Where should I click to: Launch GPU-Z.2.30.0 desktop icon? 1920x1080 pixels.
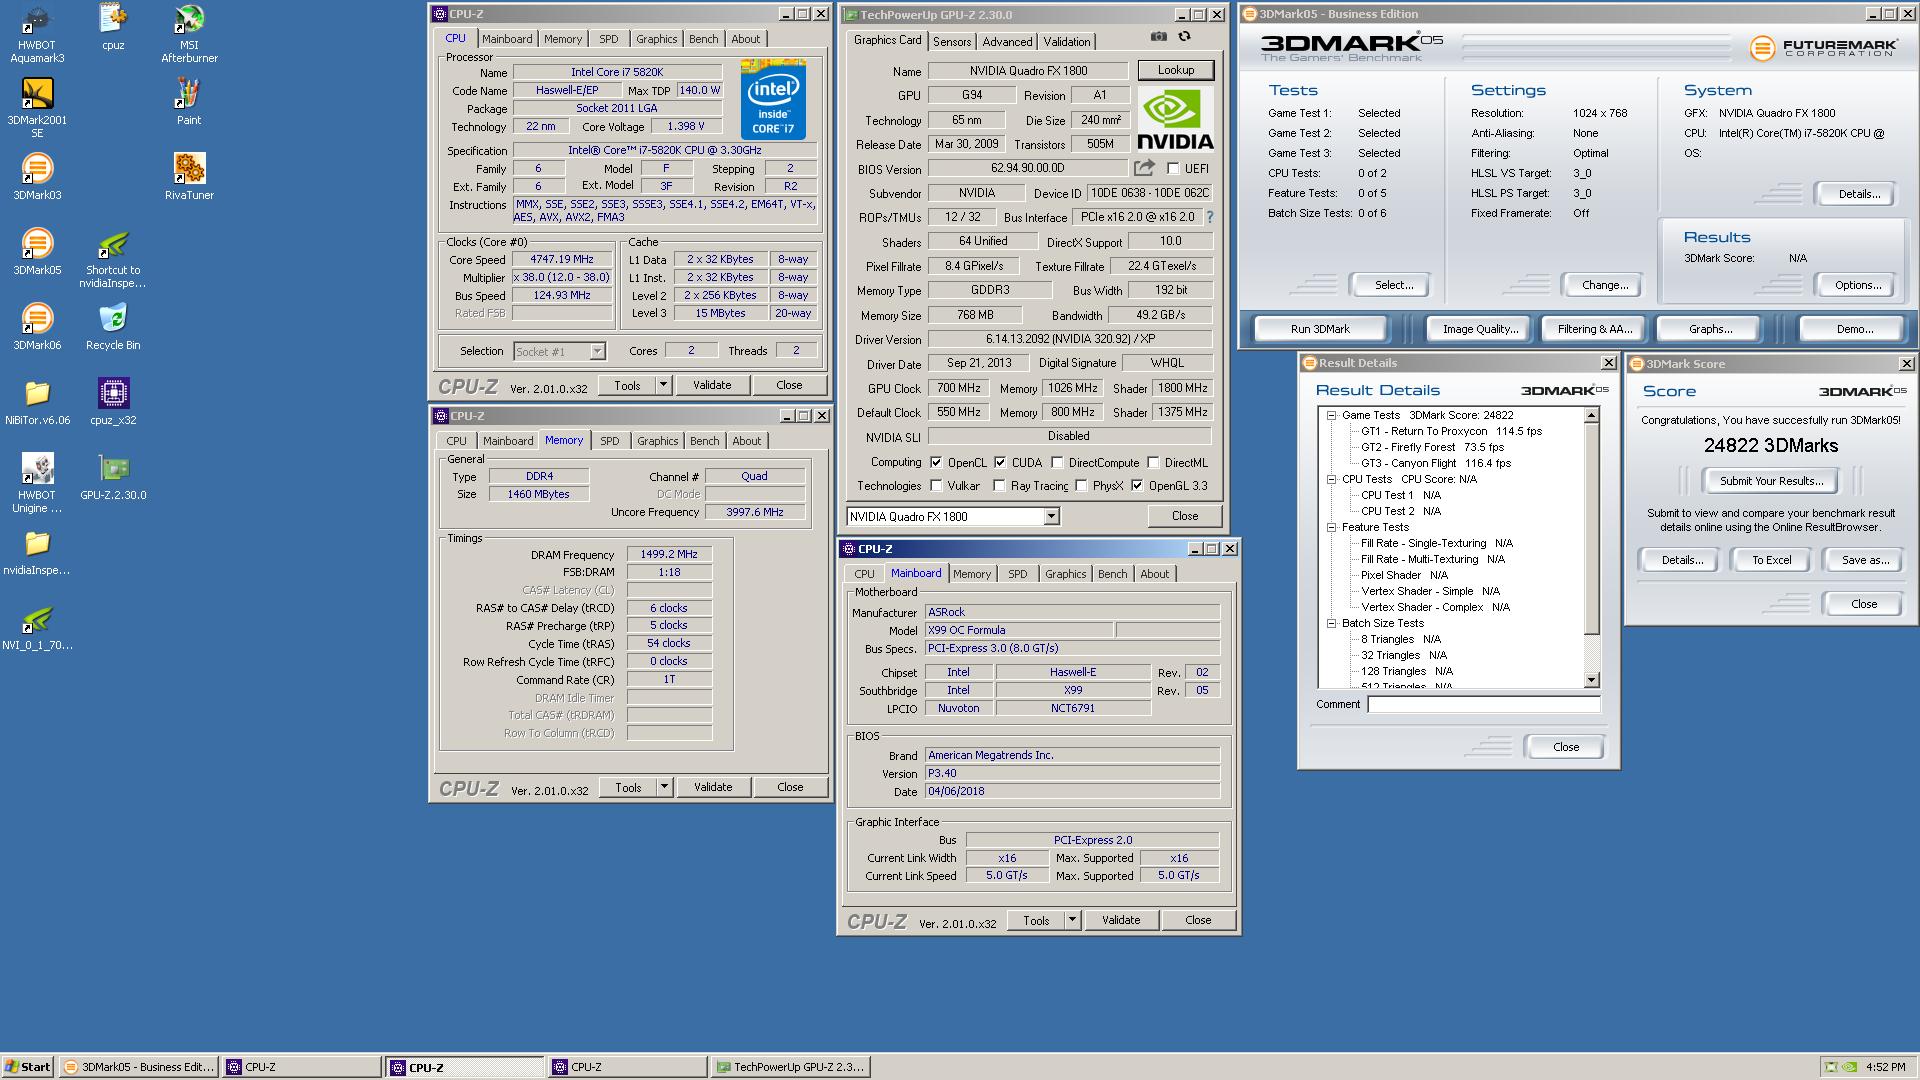[x=113, y=477]
